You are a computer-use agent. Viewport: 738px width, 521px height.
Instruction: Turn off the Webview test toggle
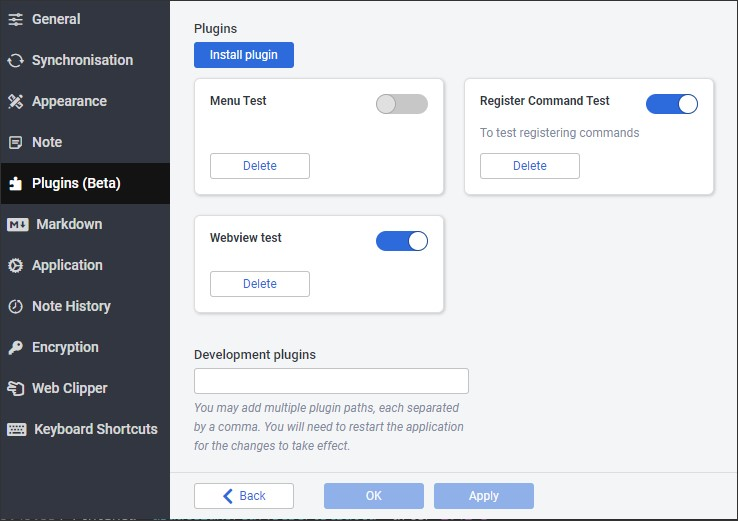pos(401,241)
